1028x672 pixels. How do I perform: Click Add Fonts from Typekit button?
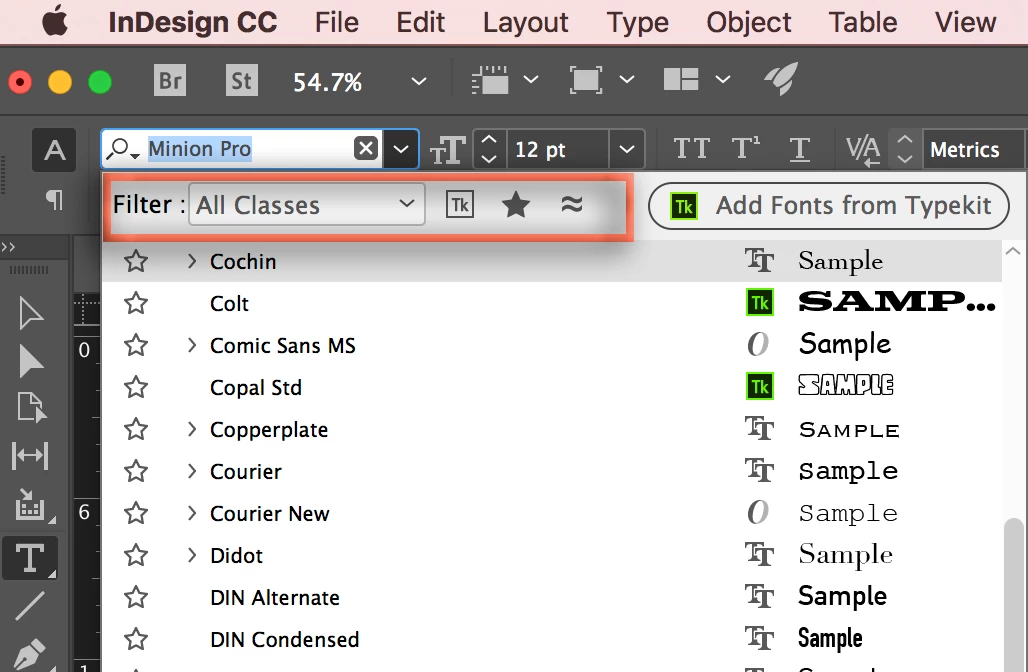coord(829,206)
